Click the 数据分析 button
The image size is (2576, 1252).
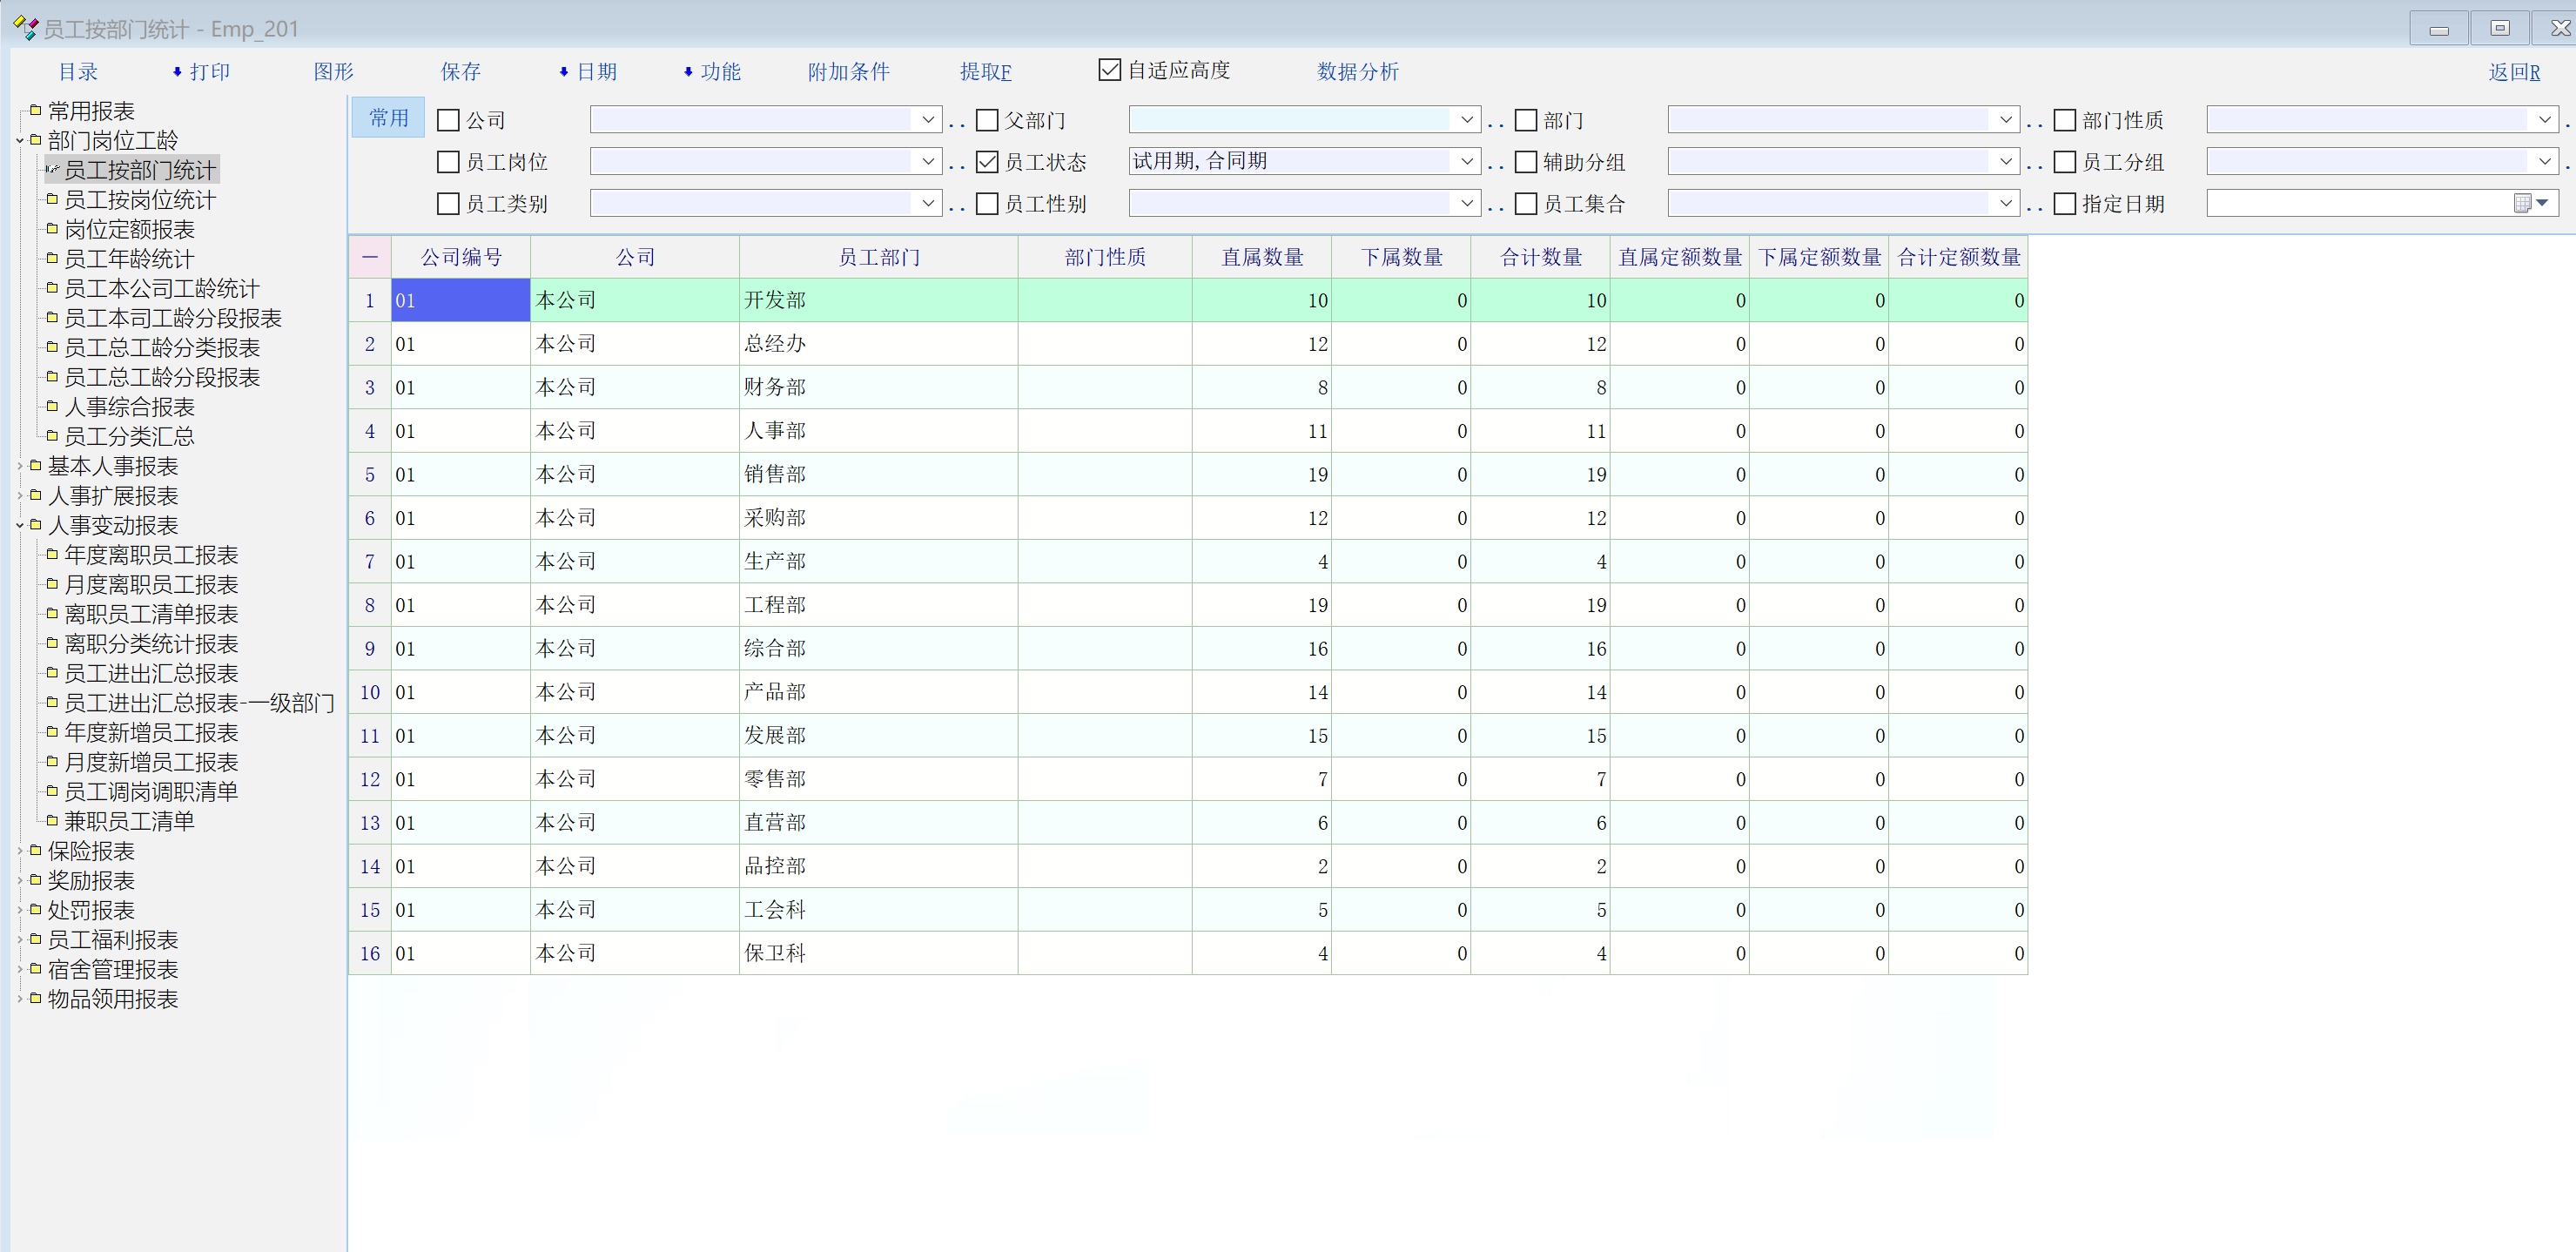(x=1357, y=72)
